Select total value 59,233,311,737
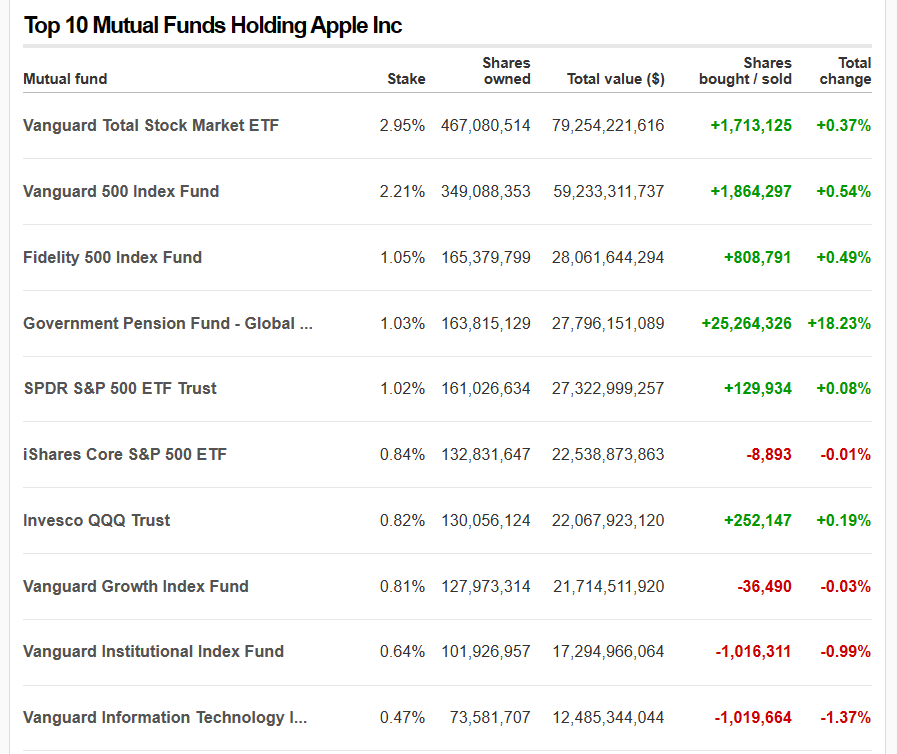This screenshot has height=754, width=897. coord(609,191)
